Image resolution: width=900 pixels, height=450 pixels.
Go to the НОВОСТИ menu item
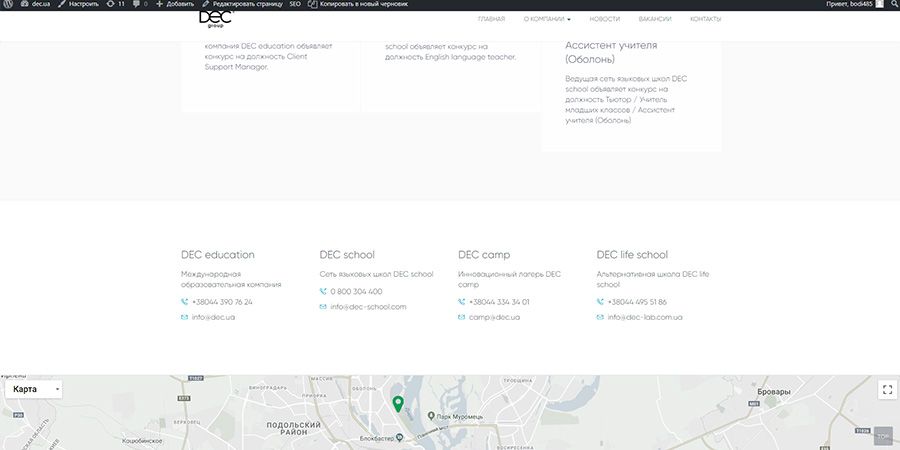(604, 19)
